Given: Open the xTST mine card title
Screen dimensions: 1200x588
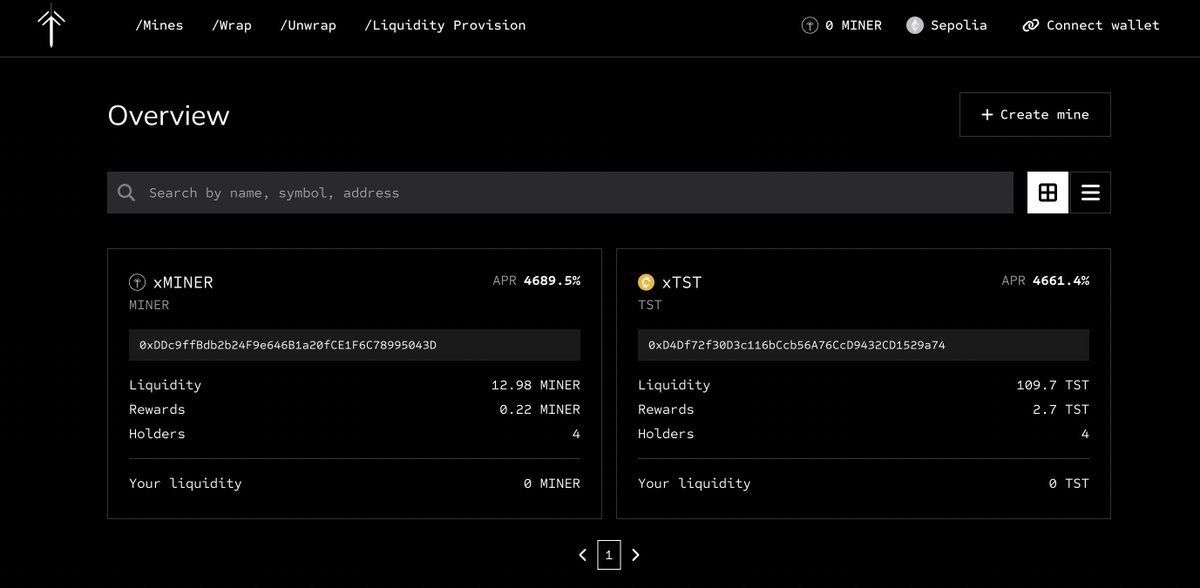Looking at the screenshot, I should (682, 282).
